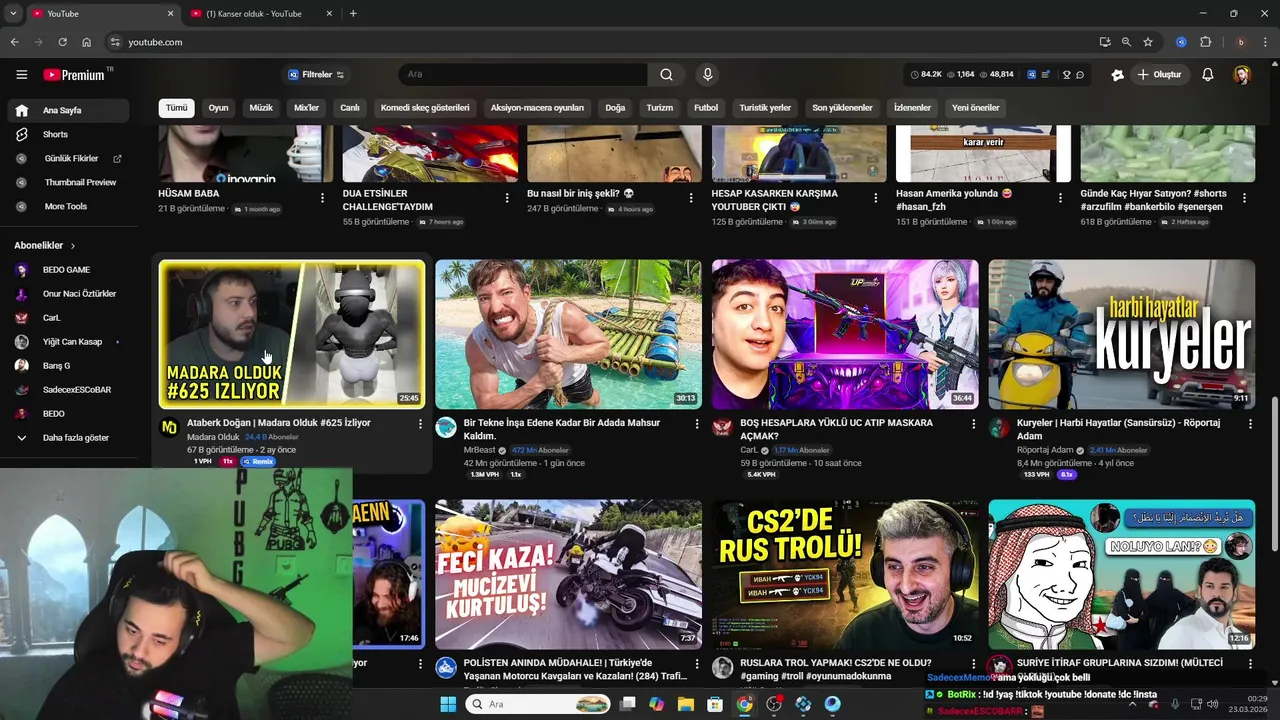The height and width of the screenshot is (720, 1280).
Task: Open MrBeast channel avatar
Action: click(x=446, y=428)
